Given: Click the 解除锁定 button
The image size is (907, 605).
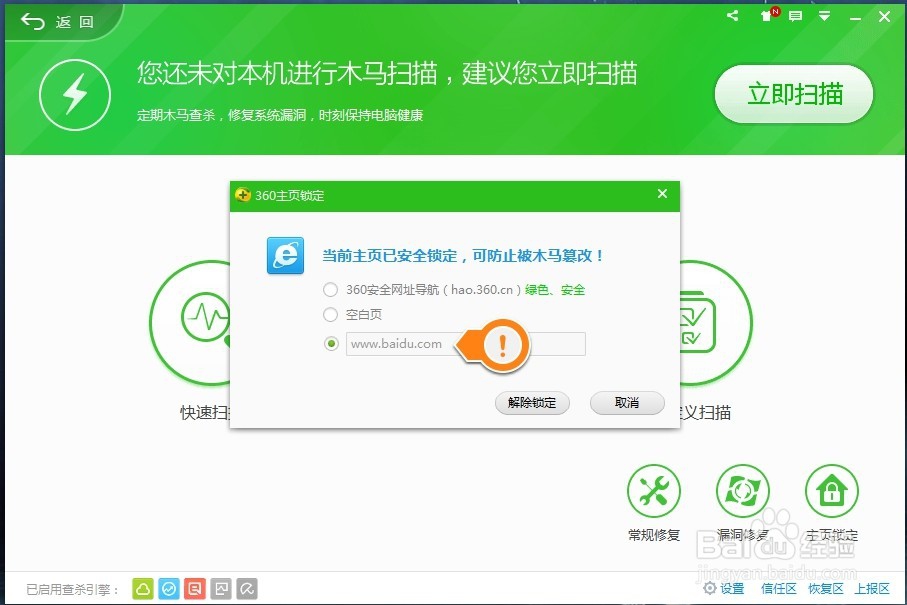Looking at the screenshot, I should pos(532,403).
